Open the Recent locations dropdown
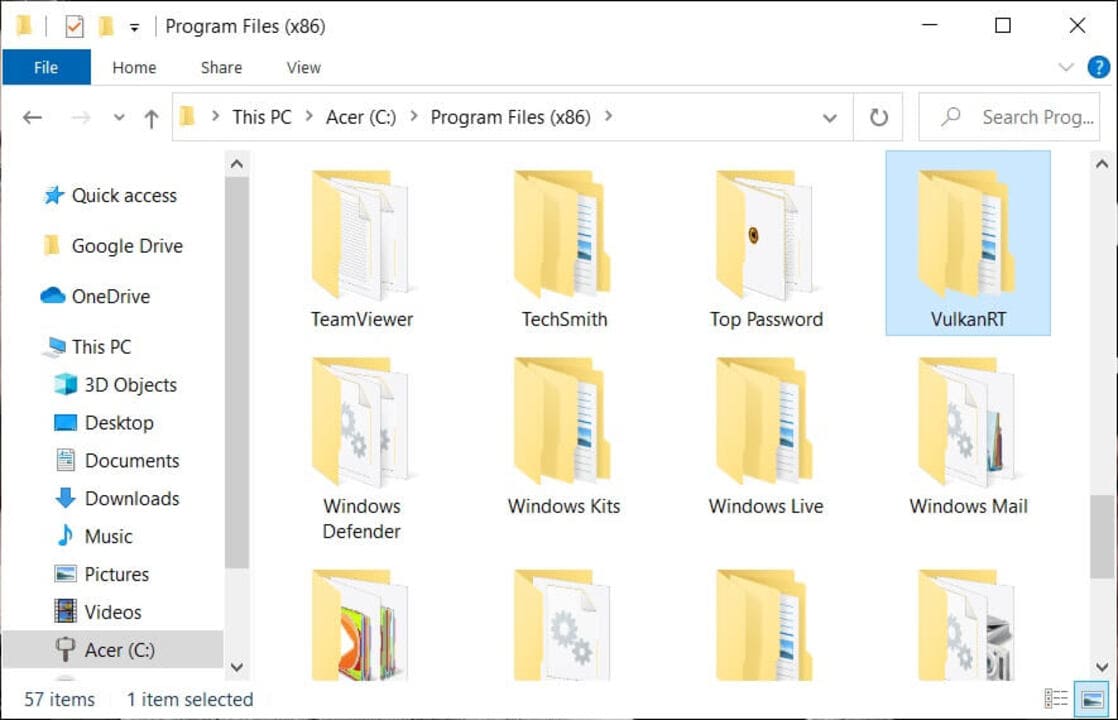This screenshot has height=720, width=1118. click(119, 118)
